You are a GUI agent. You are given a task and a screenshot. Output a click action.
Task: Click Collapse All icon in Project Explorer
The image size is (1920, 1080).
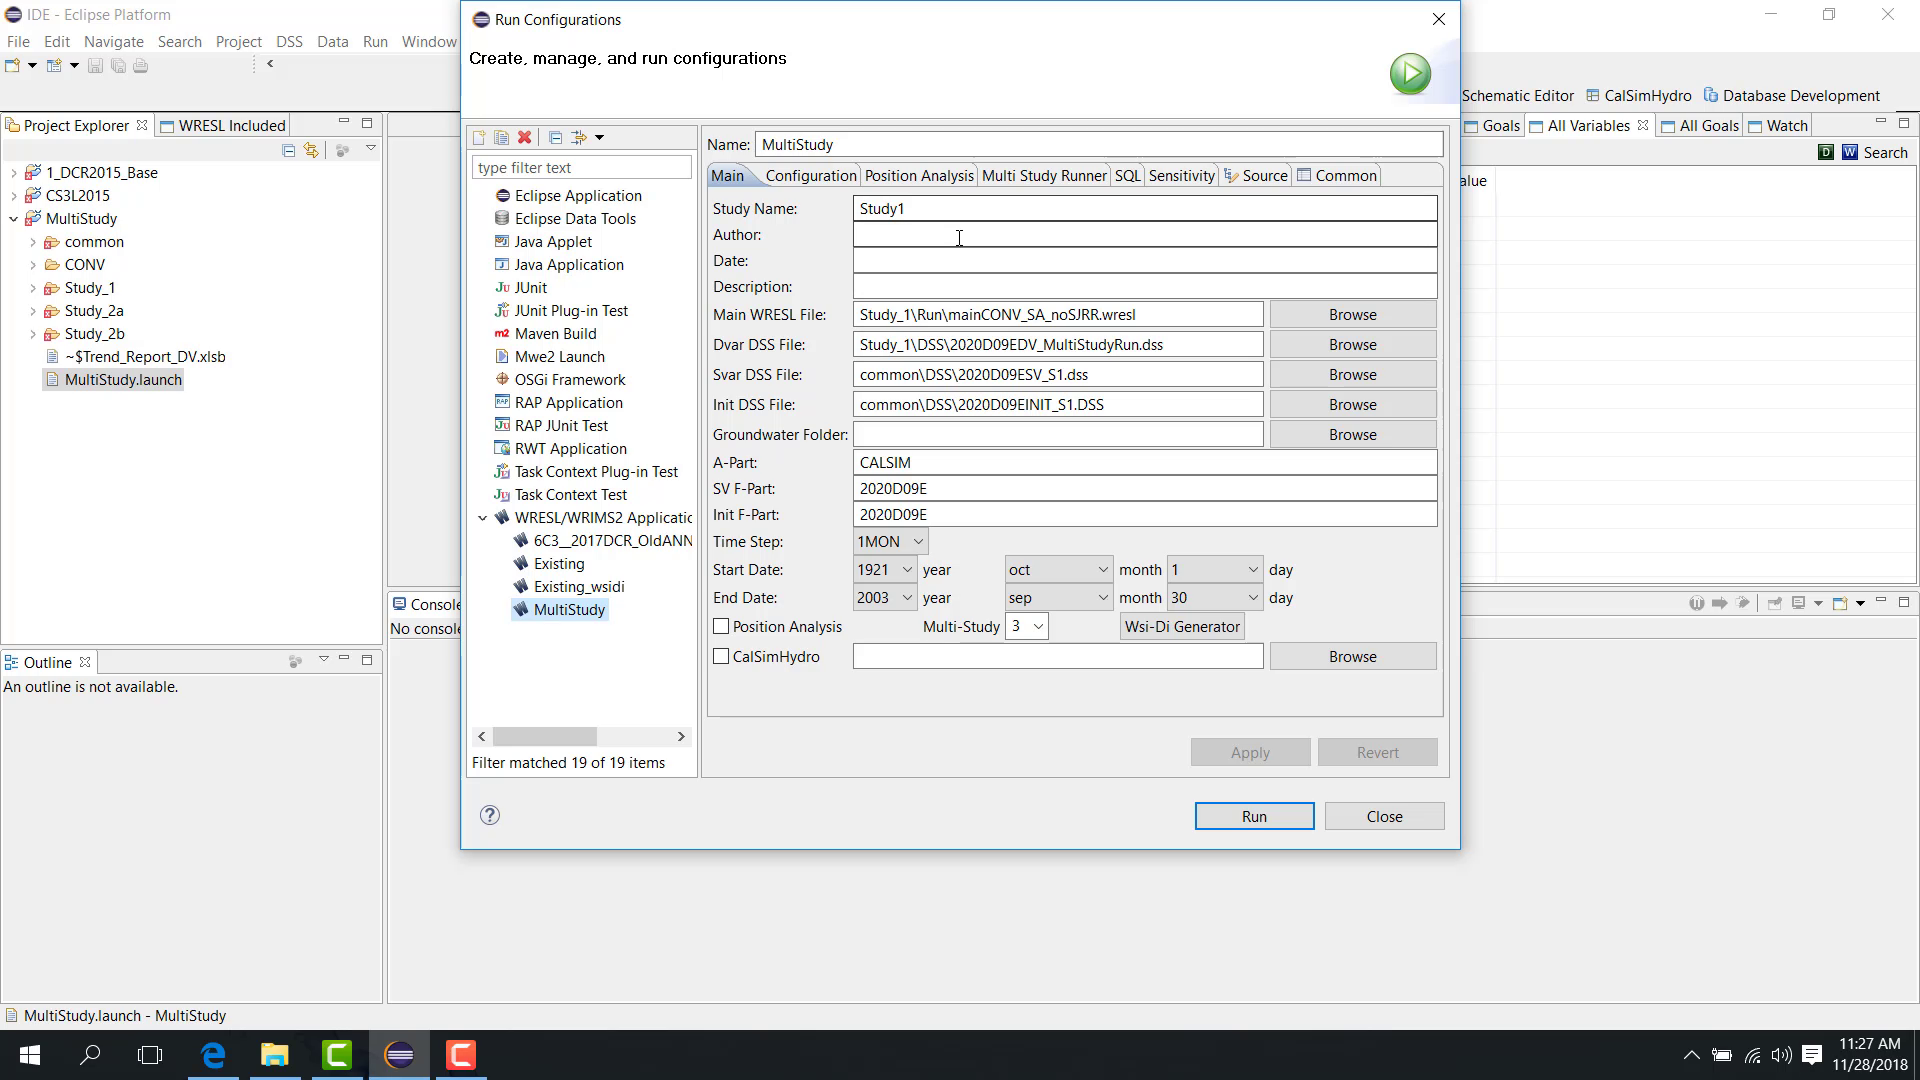[x=289, y=150]
